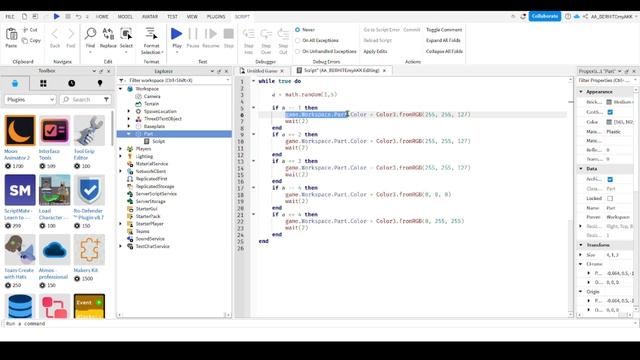Viewport: 640px width, 360px height.
Task: Click the Toolbox search filter icon
Action: click(x=106, y=100)
